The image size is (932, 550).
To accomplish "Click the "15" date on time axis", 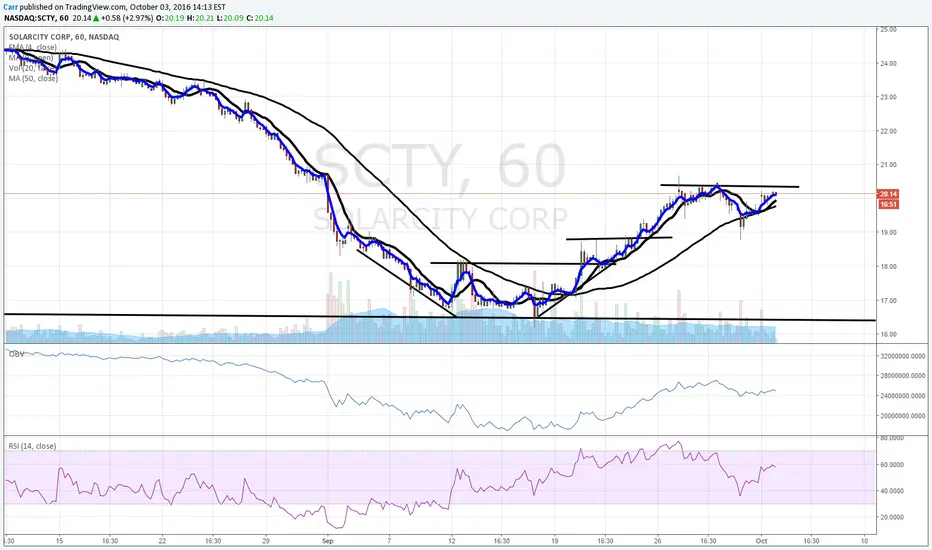I will coord(59,541).
